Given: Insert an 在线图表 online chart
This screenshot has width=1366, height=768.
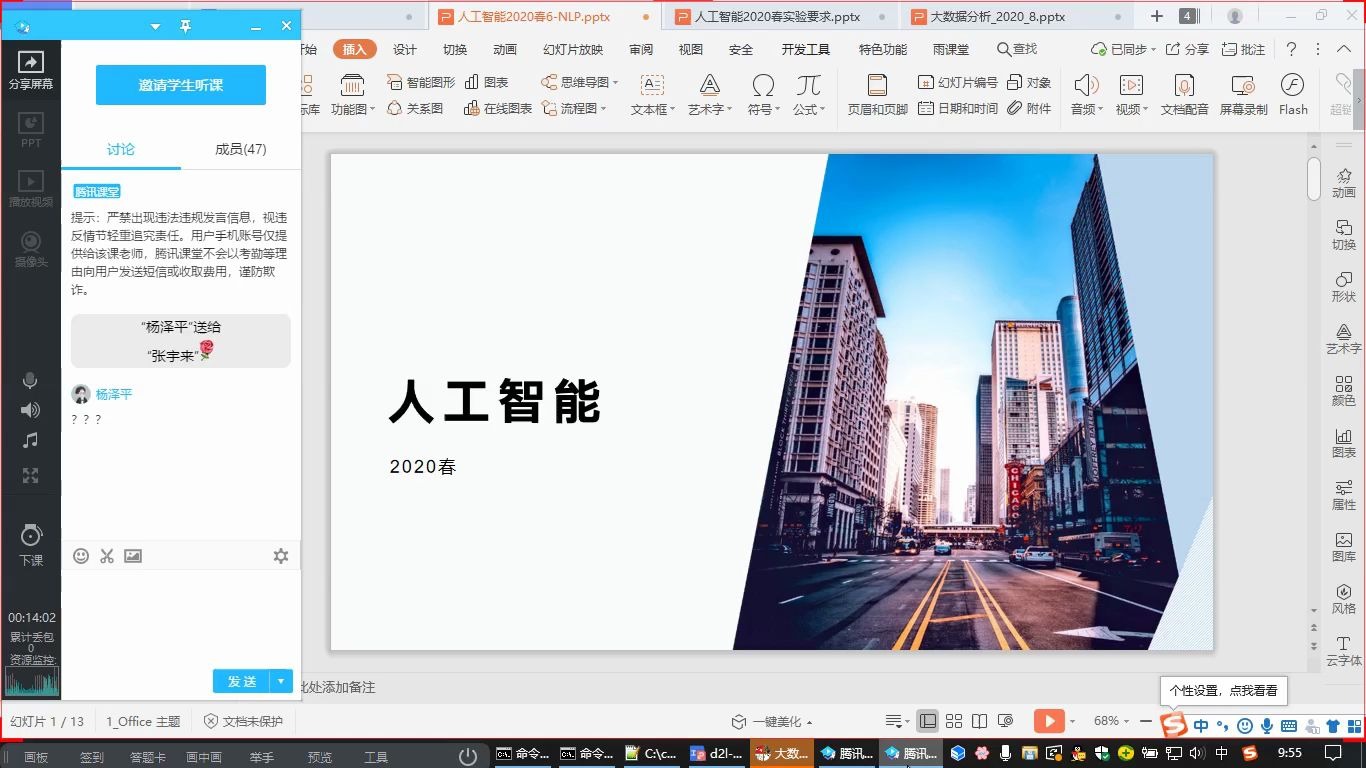Looking at the screenshot, I should coord(498,108).
